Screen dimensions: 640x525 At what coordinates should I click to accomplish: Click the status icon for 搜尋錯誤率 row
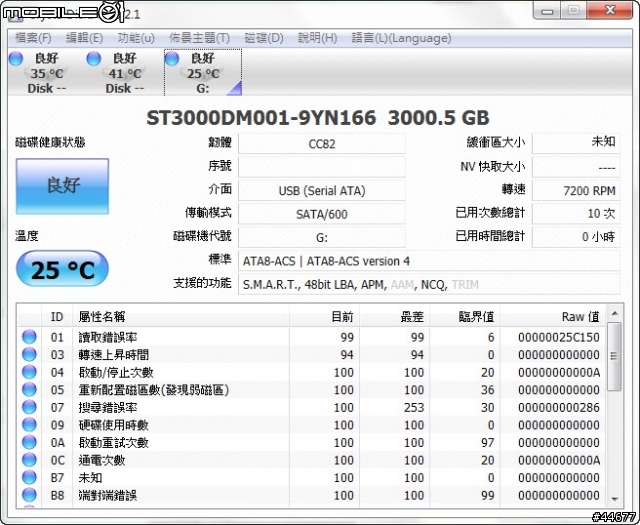(x=29, y=407)
